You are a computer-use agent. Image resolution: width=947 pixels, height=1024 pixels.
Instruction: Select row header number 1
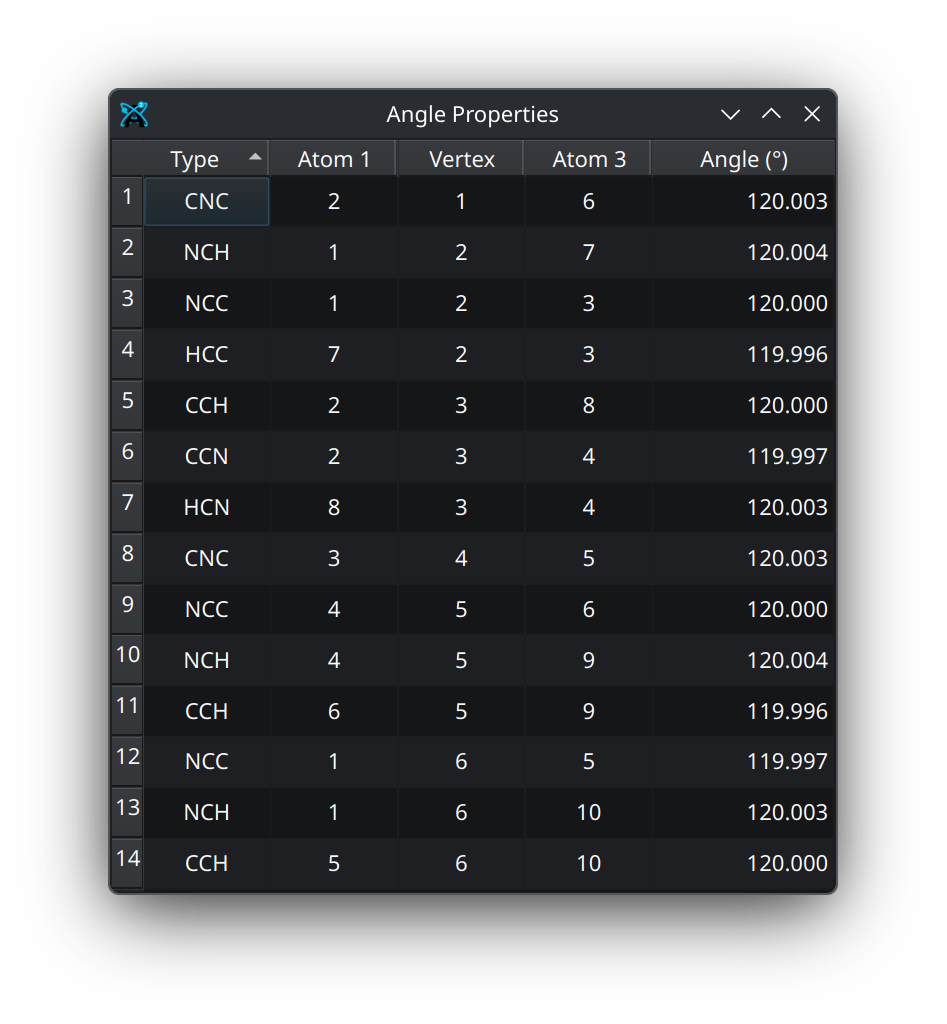(127, 198)
